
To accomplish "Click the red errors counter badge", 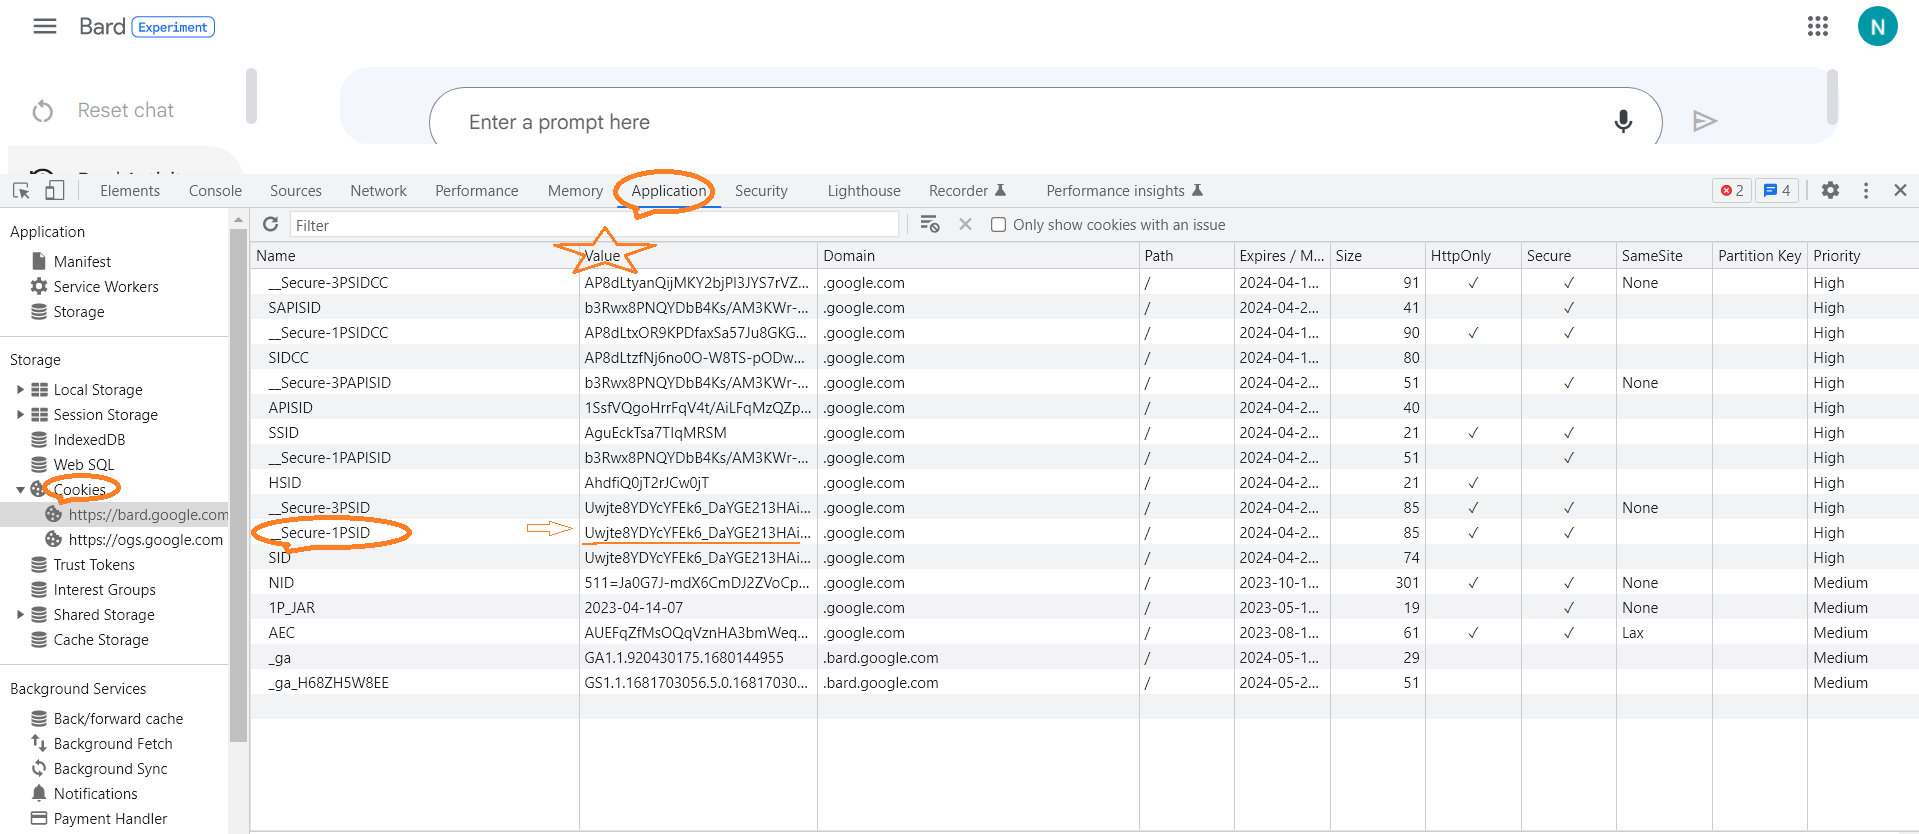I will [x=1732, y=190].
